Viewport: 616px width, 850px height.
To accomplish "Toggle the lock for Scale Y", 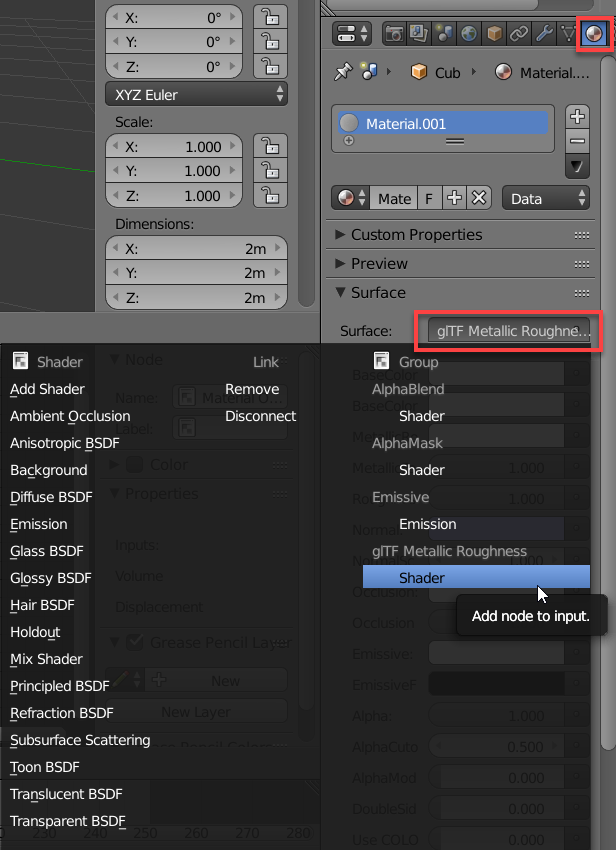I will pos(270,171).
